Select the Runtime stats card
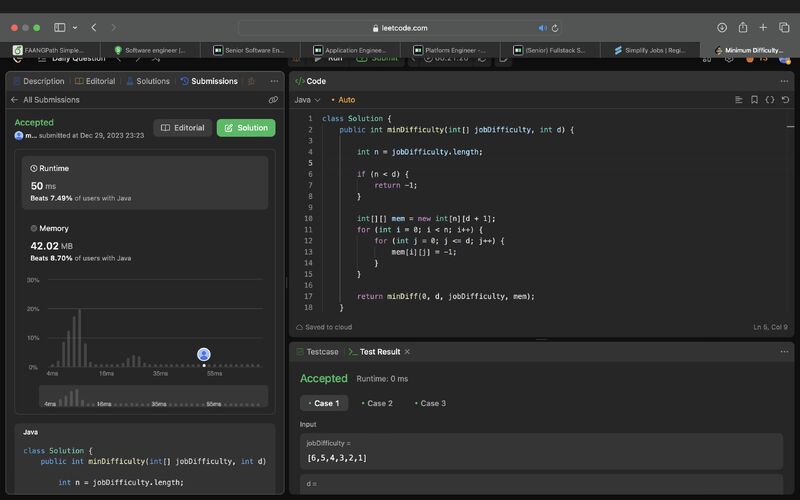800x500 pixels. click(x=145, y=183)
